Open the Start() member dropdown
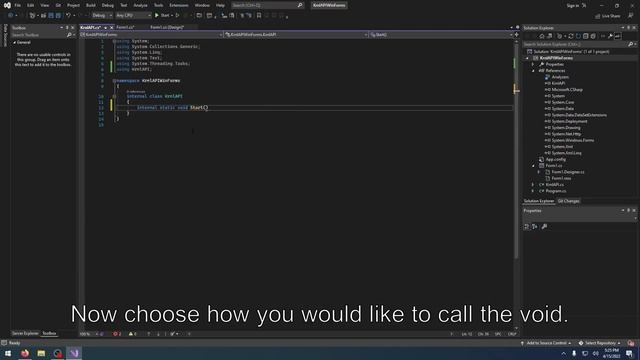The width and height of the screenshot is (640, 360). point(441,35)
